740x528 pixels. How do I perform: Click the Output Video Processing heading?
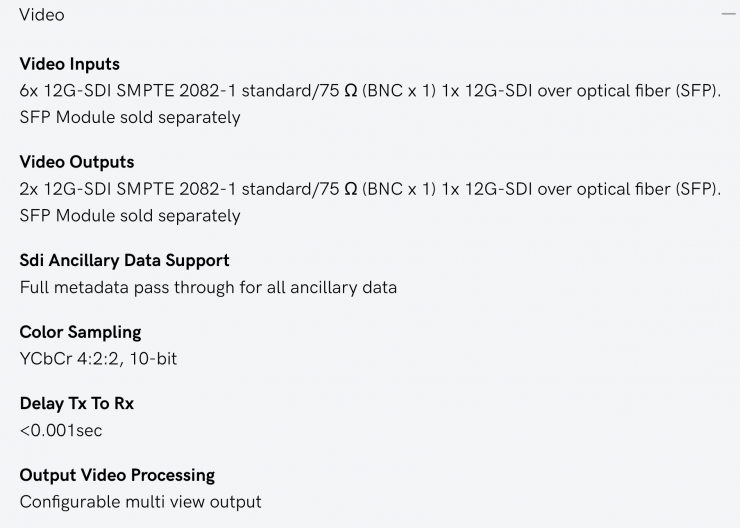point(117,475)
